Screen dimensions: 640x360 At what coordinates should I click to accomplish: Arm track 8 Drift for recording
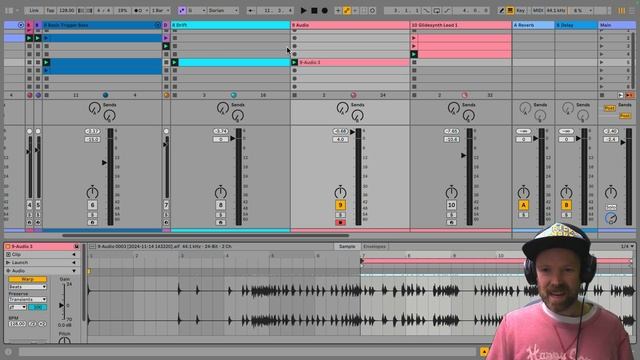tap(220, 223)
